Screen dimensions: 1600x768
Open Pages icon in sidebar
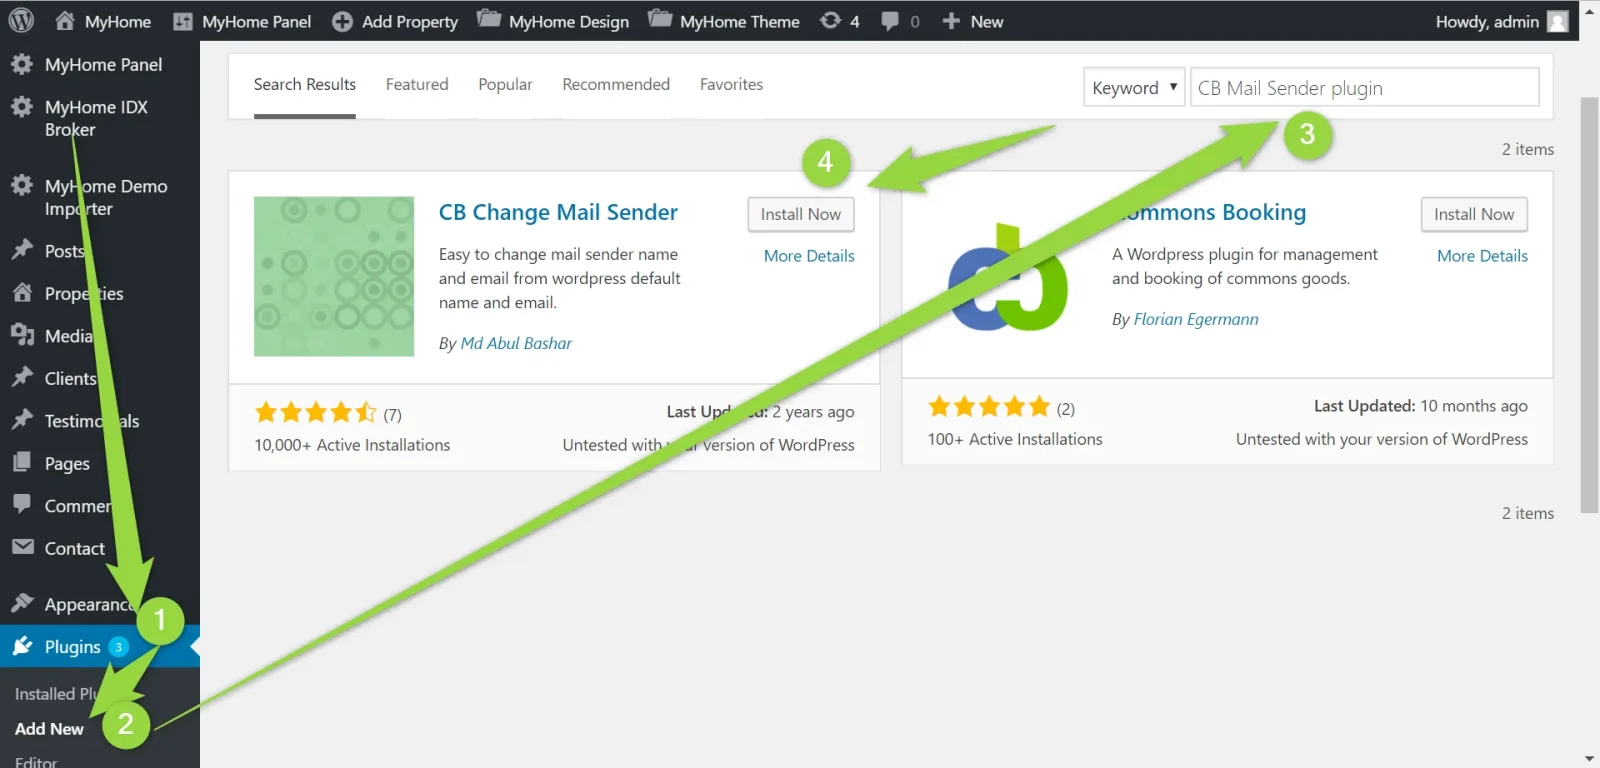point(22,462)
